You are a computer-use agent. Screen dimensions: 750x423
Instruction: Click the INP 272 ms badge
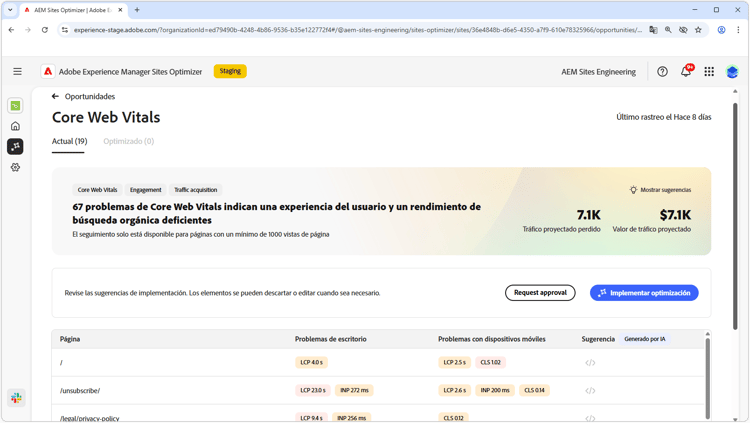coord(354,390)
